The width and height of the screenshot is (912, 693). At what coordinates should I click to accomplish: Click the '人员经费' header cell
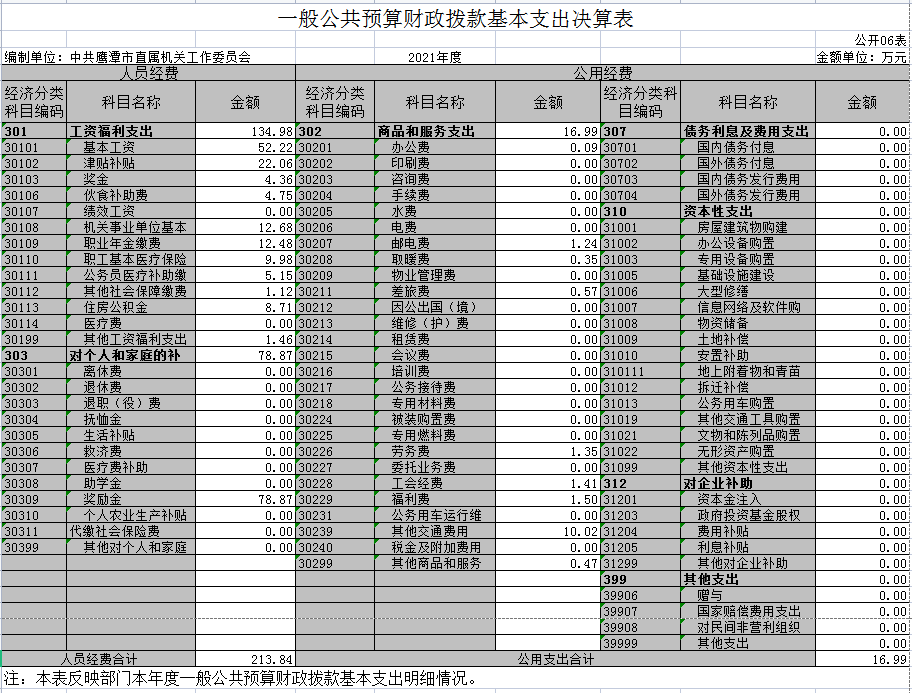point(149,73)
